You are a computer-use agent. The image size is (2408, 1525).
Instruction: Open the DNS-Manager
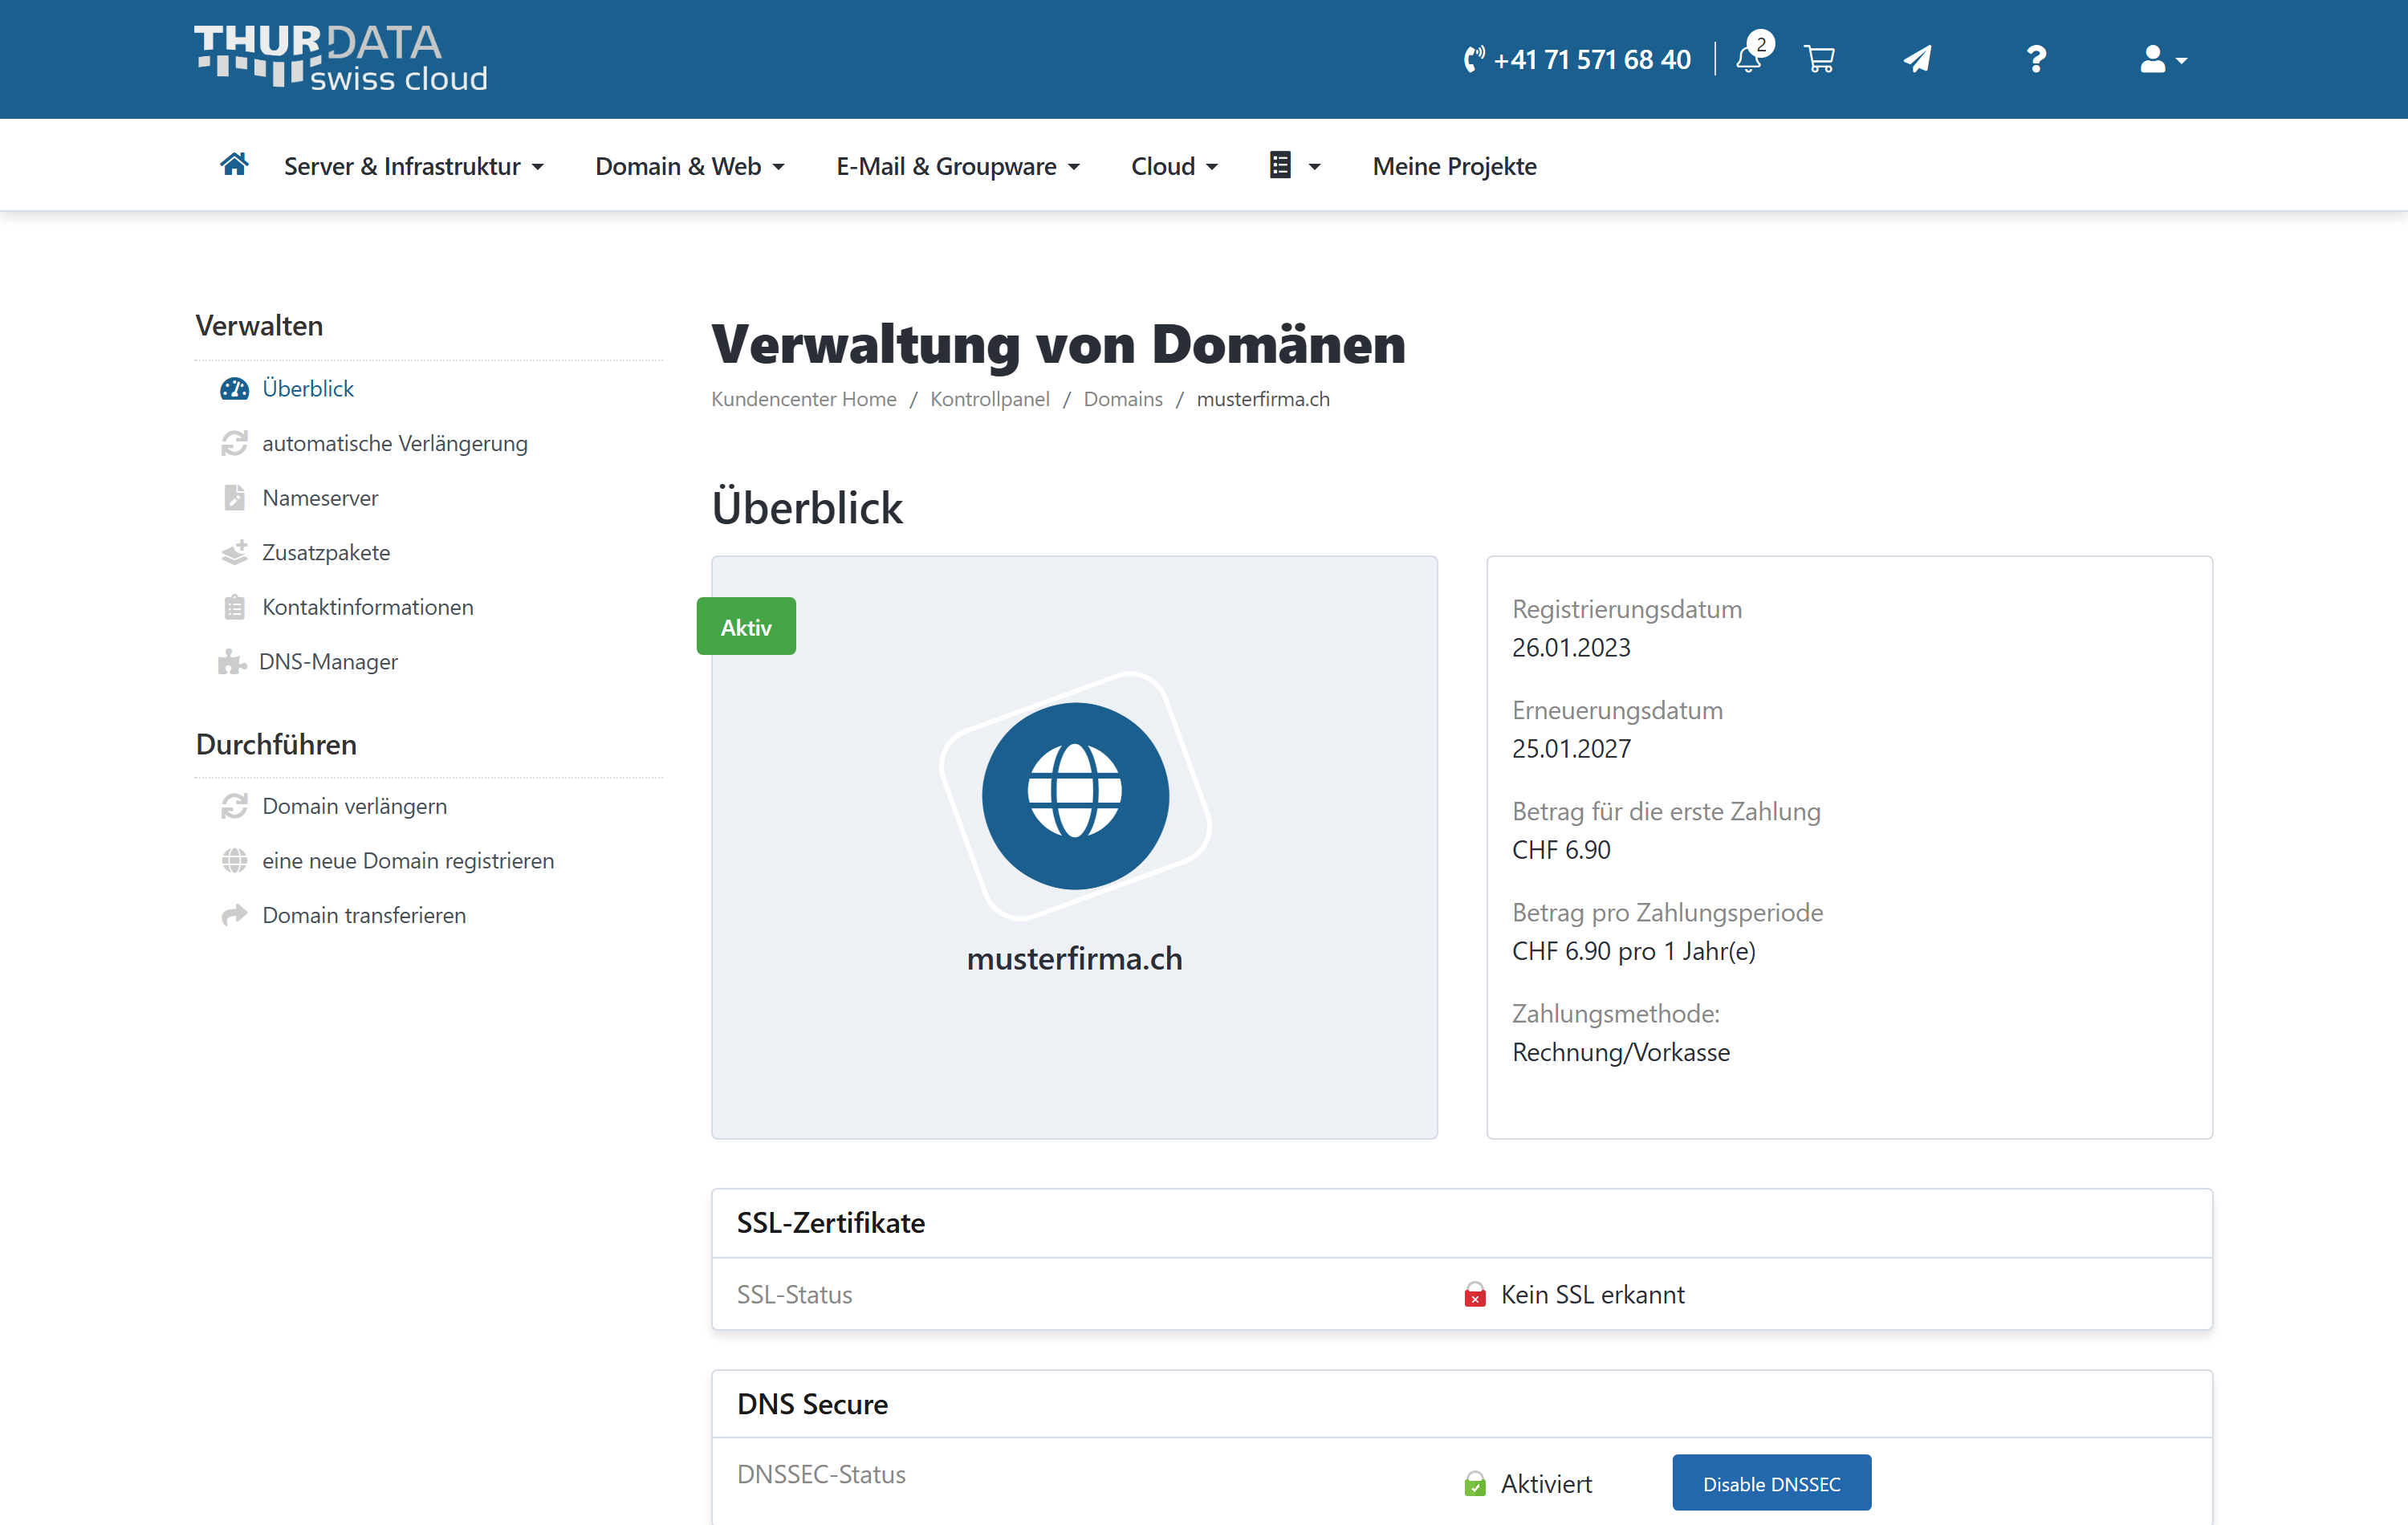tap(328, 662)
